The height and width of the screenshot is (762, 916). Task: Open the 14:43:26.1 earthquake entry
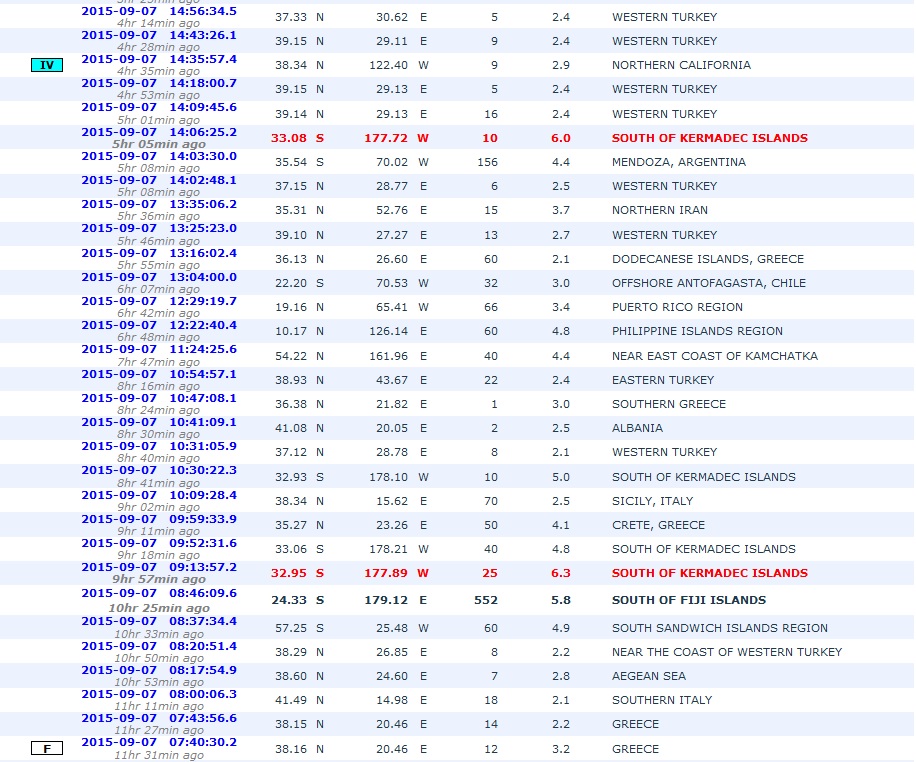pyautogui.click(x=159, y=35)
